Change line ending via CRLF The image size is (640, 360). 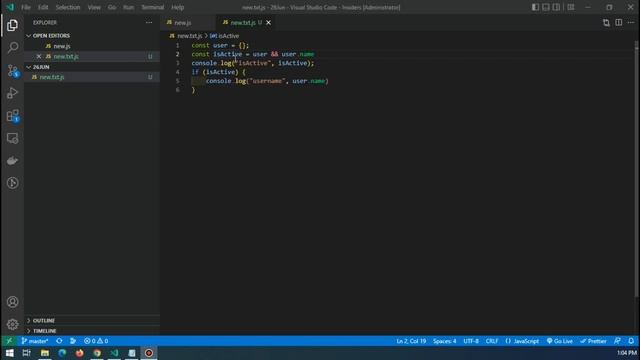pyautogui.click(x=491, y=341)
